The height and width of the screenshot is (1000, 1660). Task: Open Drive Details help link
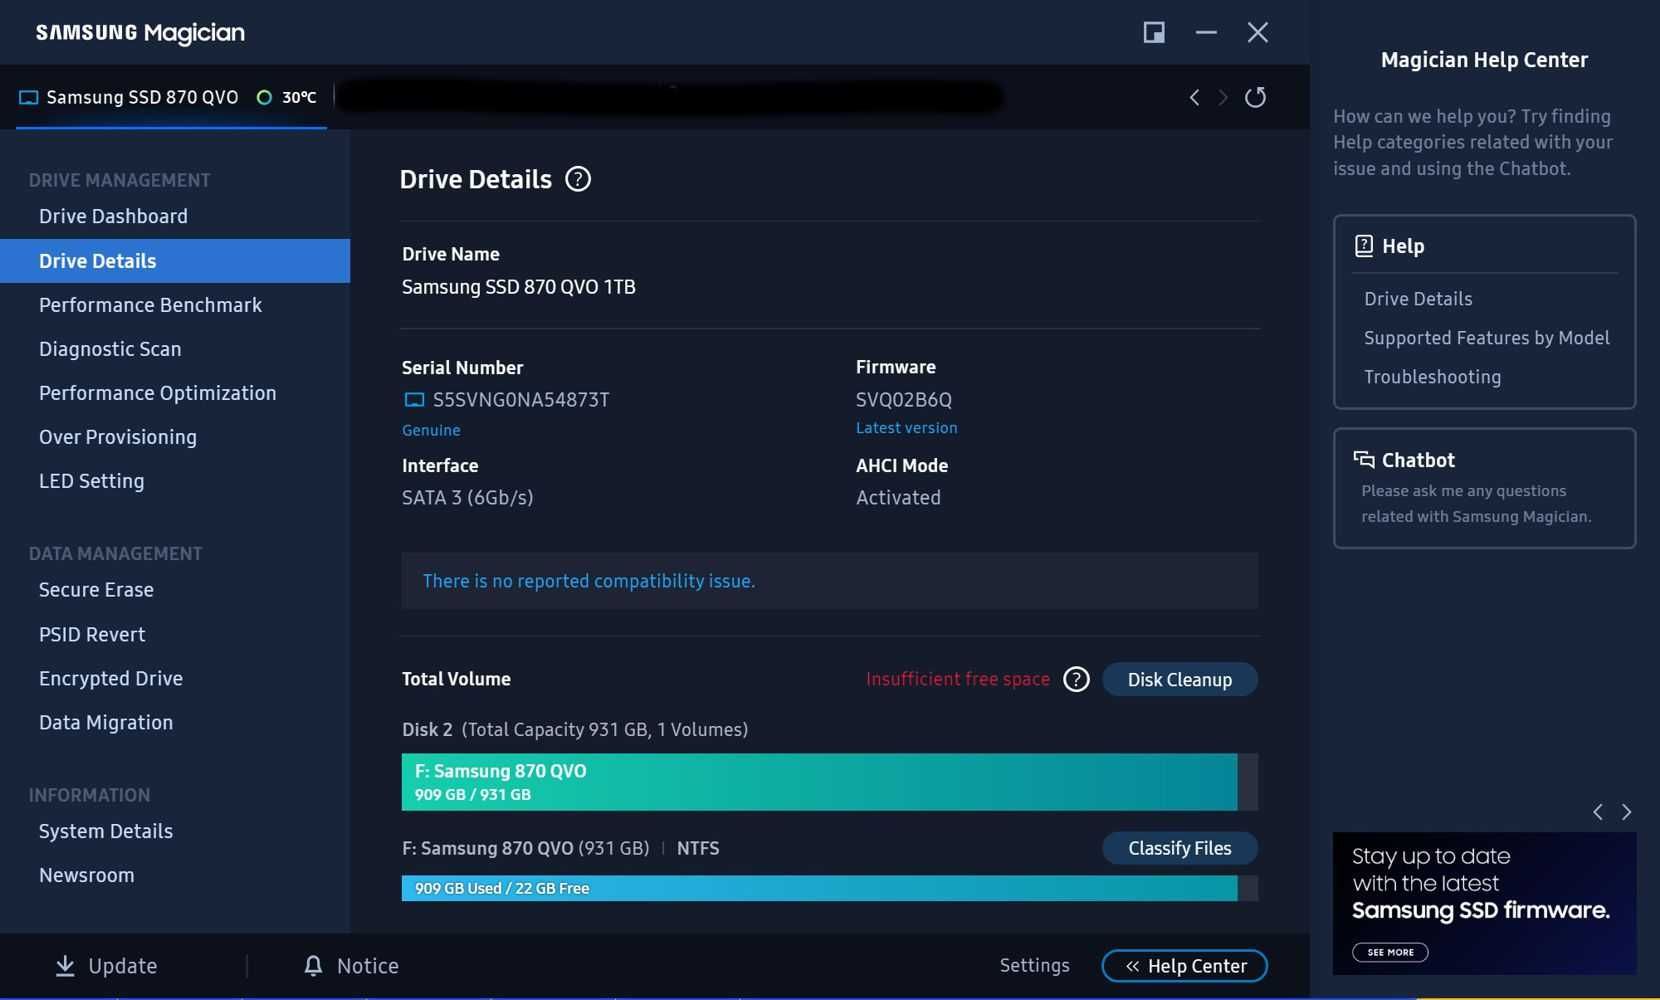tap(1418, 299)
